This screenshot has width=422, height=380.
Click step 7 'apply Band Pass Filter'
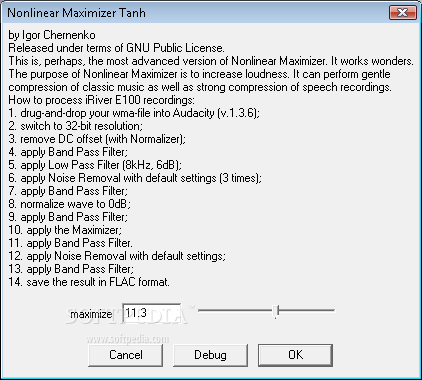(x=68, y=191)
